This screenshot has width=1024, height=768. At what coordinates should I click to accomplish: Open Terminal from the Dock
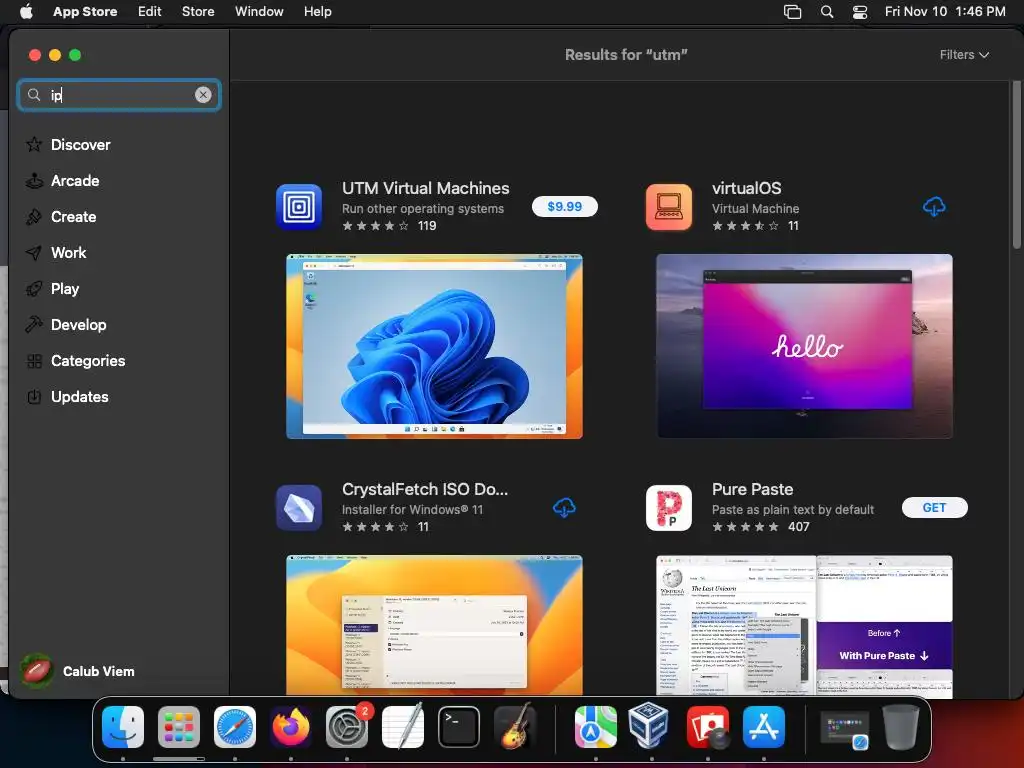pos(458,727)
